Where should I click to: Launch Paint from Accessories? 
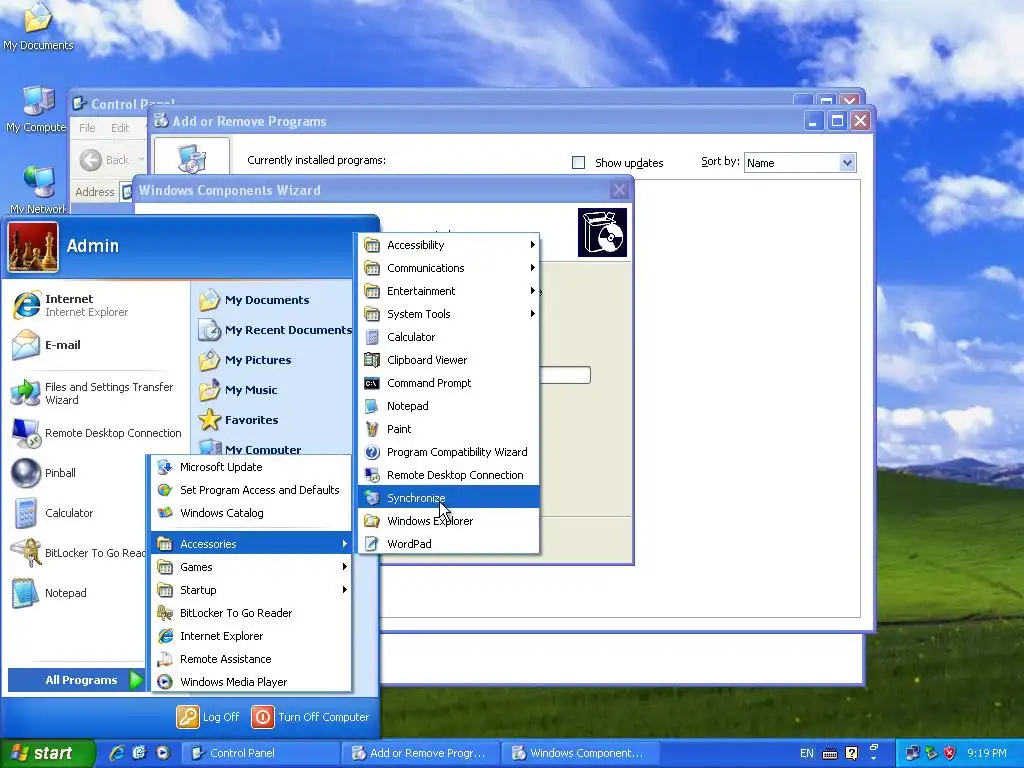click(x=449, y=429)
